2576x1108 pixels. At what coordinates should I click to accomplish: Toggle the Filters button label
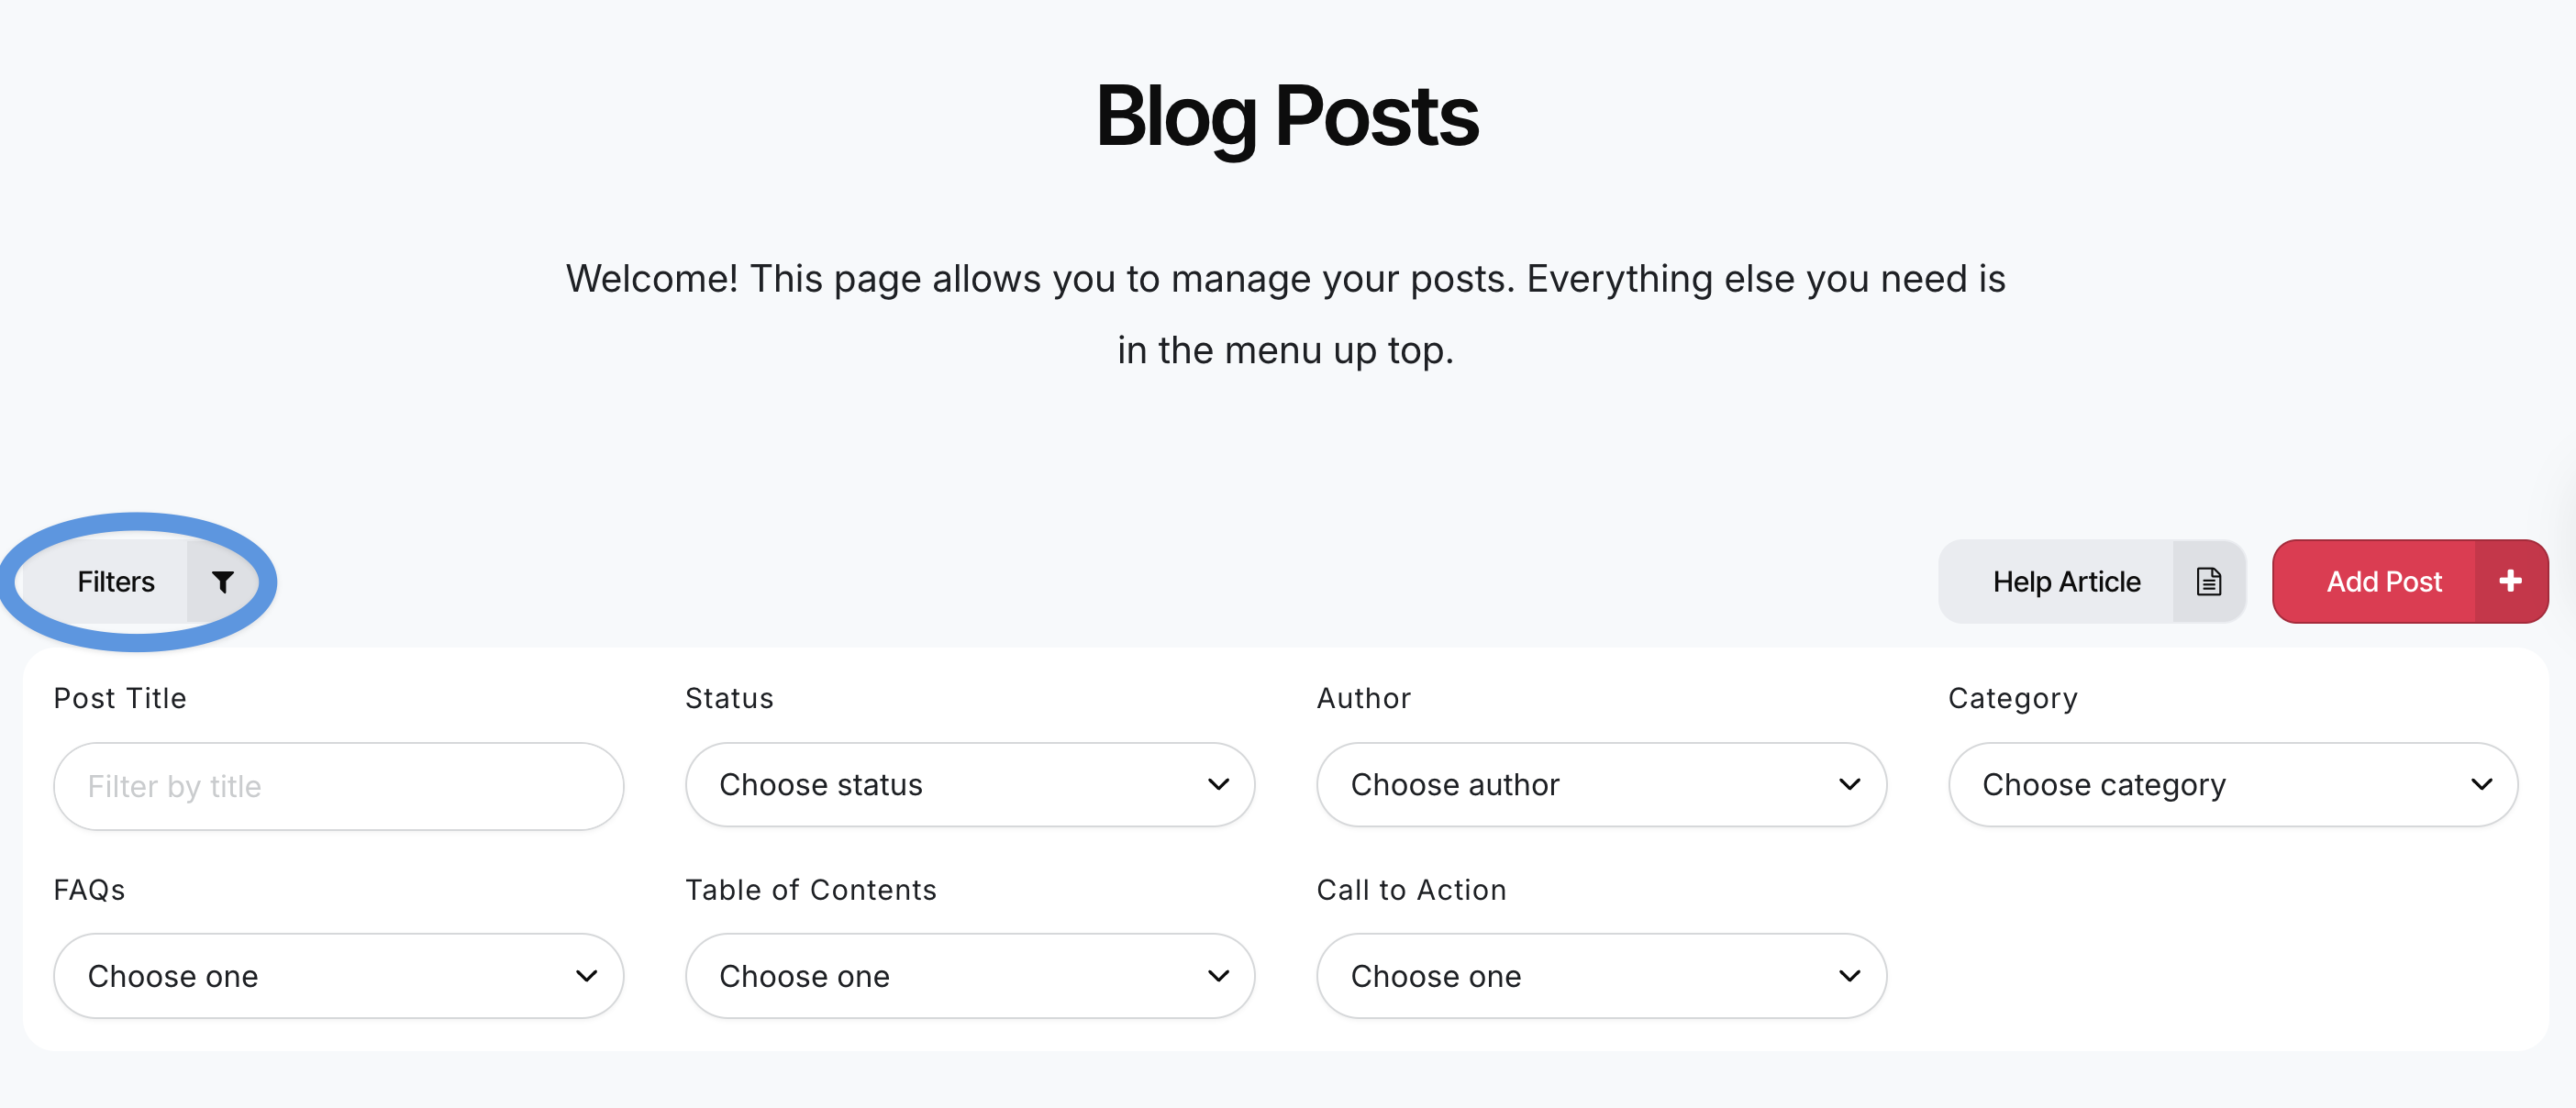(x=116, y=582)
